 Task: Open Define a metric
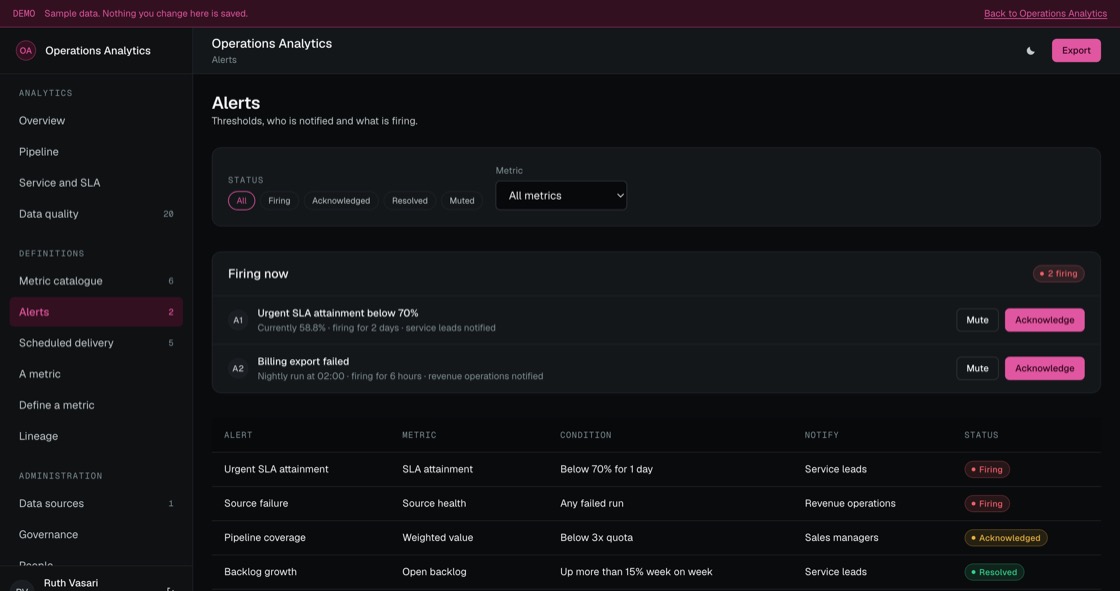tap(96, 405)
